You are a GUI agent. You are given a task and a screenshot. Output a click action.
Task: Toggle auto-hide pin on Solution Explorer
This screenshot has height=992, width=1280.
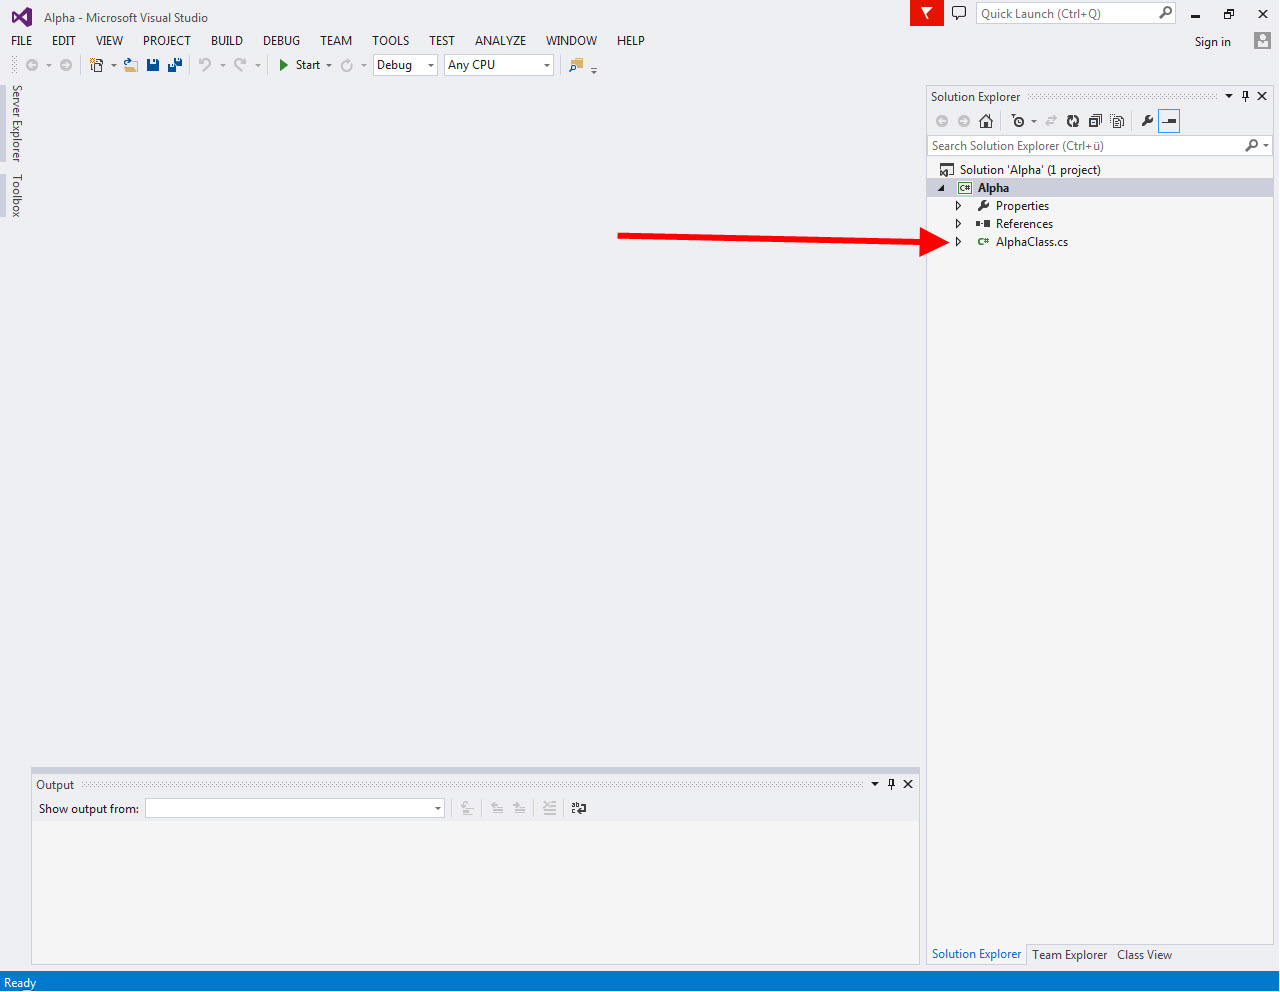tap(1246, 96)
